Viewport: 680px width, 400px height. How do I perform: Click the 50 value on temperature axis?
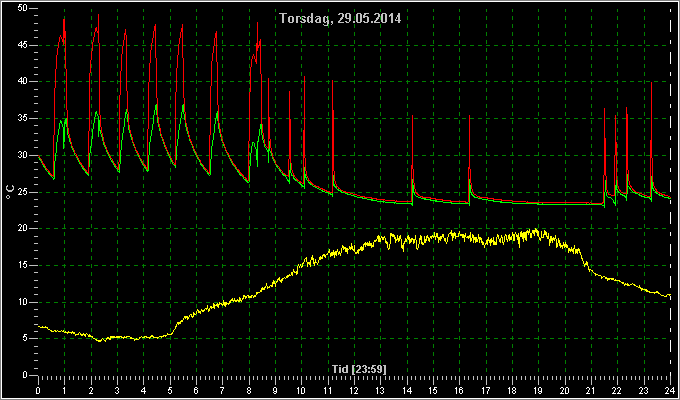(x=23, y=9)
